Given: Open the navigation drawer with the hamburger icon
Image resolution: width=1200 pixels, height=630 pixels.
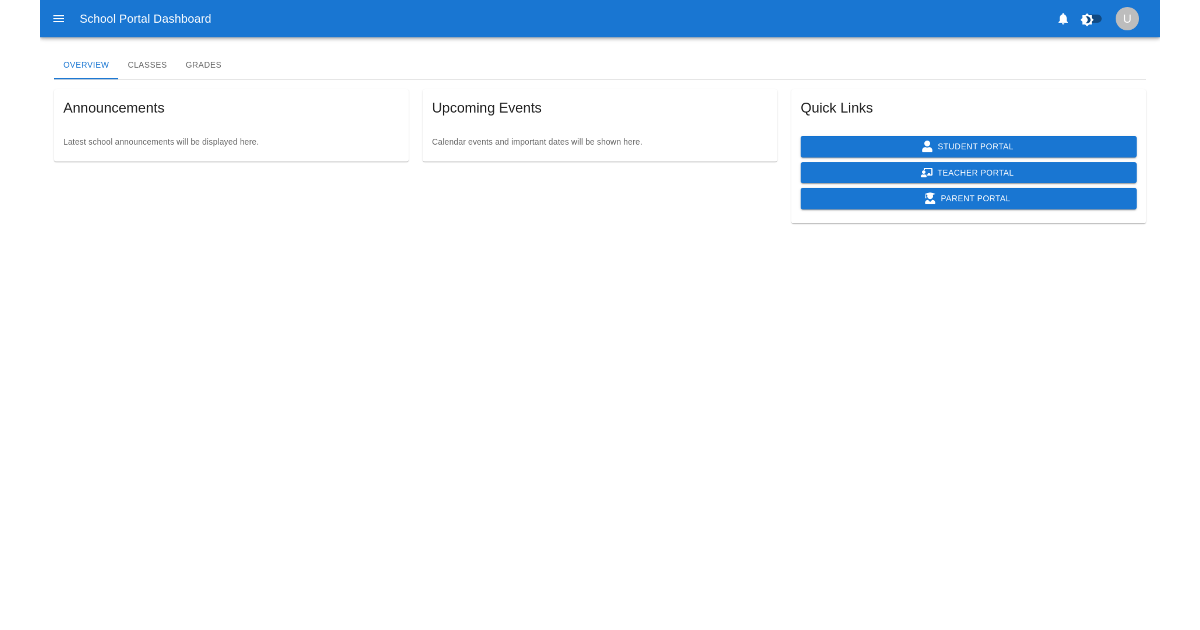Looking at the screenshot, I should (x=58, y=18).
